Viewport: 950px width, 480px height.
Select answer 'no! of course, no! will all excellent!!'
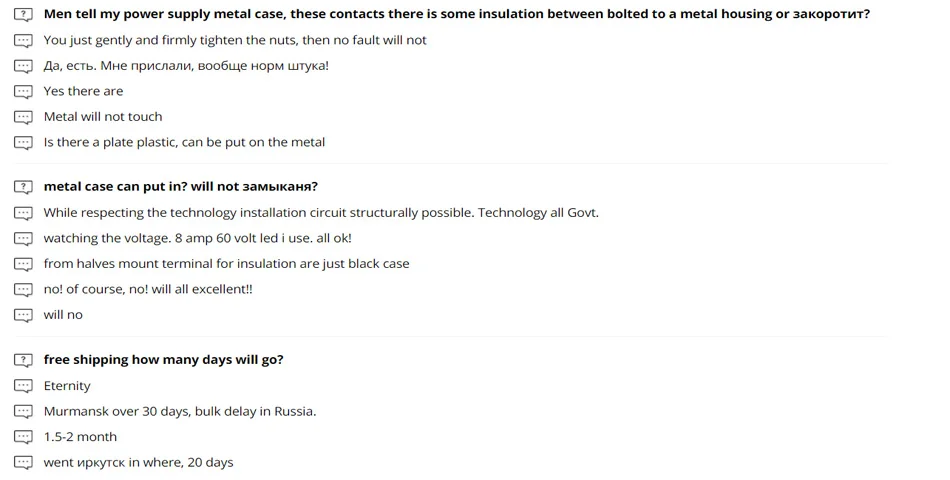point(148,289)
